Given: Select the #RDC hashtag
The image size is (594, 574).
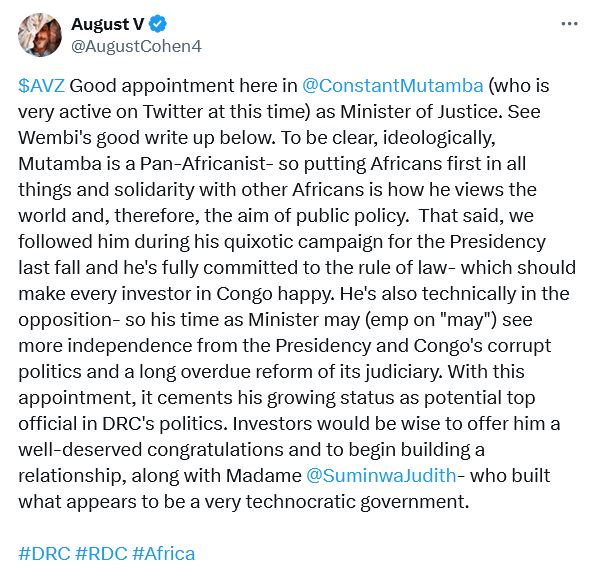Looking at the screenshot, I should click(x=101, y=554).
